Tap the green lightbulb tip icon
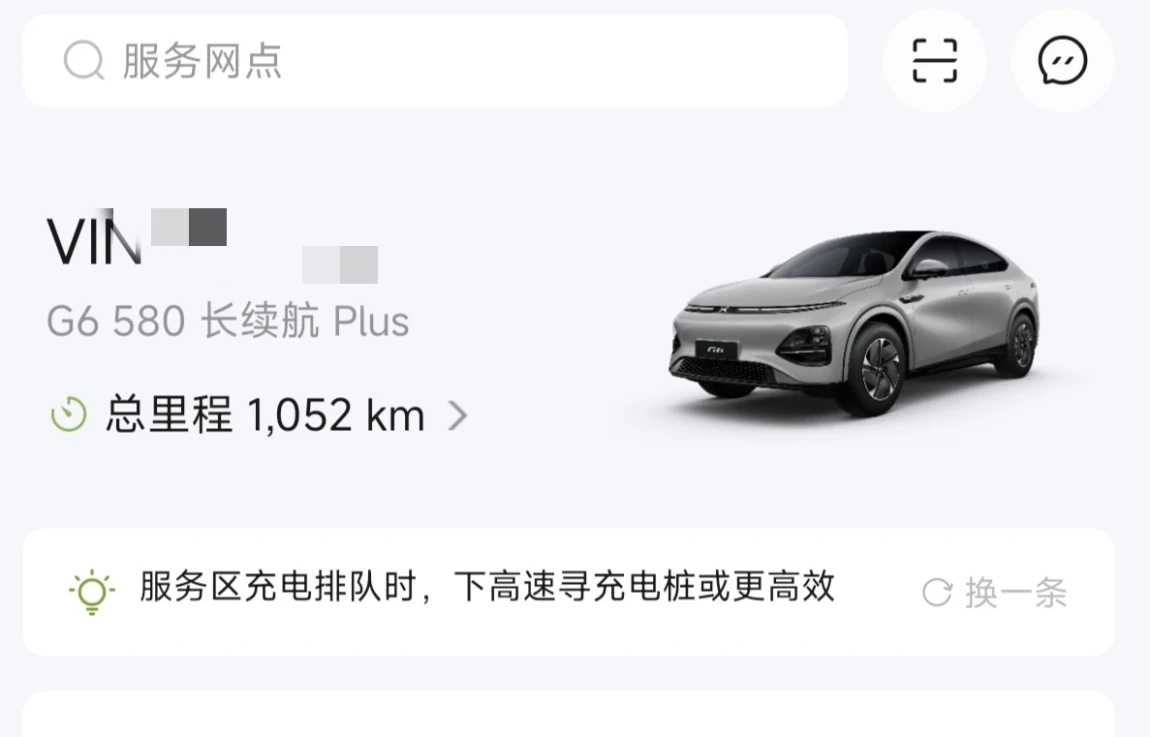The image size is (1150, 737). pos(92,592)
